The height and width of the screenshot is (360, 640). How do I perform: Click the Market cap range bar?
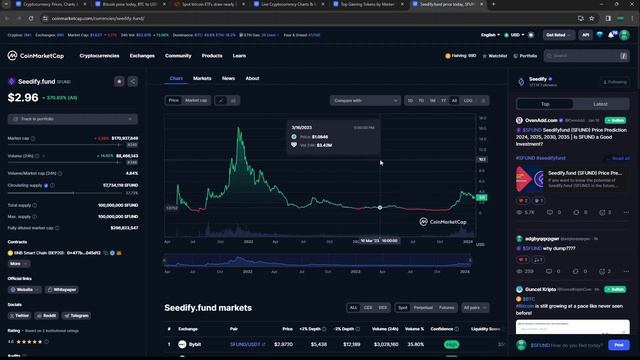65,145
